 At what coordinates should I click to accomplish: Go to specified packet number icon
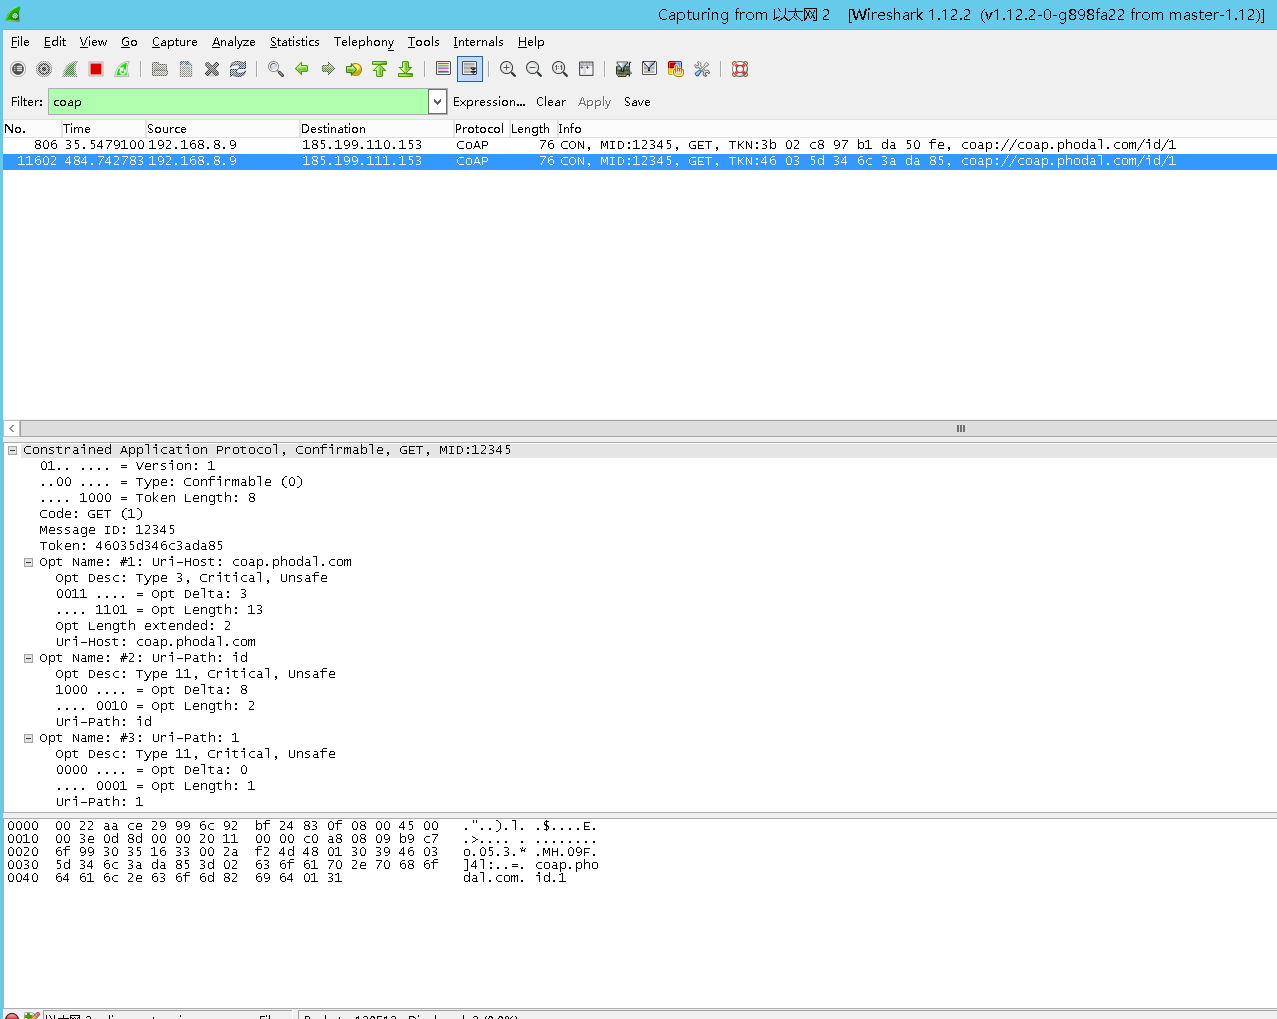353,69
